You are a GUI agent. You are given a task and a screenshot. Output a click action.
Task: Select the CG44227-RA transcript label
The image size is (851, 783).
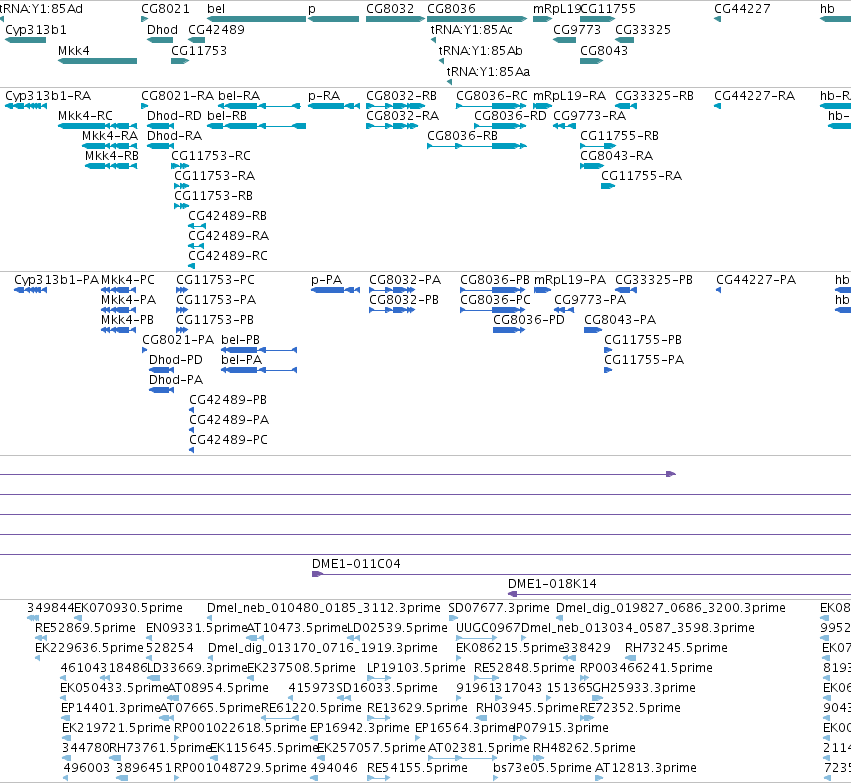(x=754, y=96)
